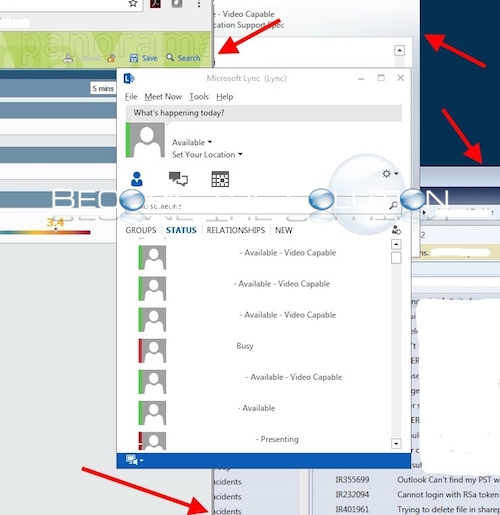Click the contact list scroll down arrow
The image size is (500, 515).
coord(396,444)
